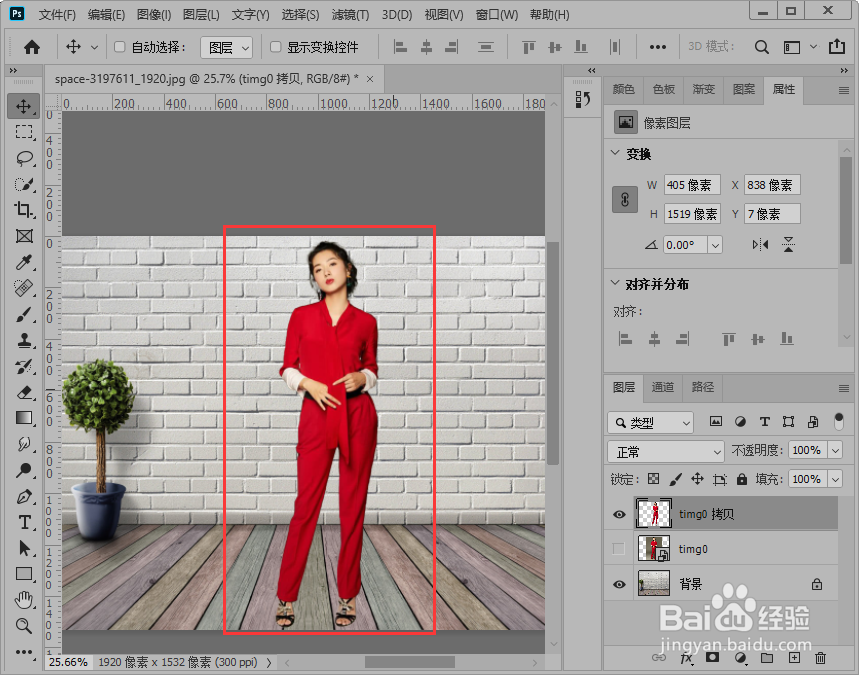Click the horizontal canvas scrollbar
859x675 pixels.
410,662
